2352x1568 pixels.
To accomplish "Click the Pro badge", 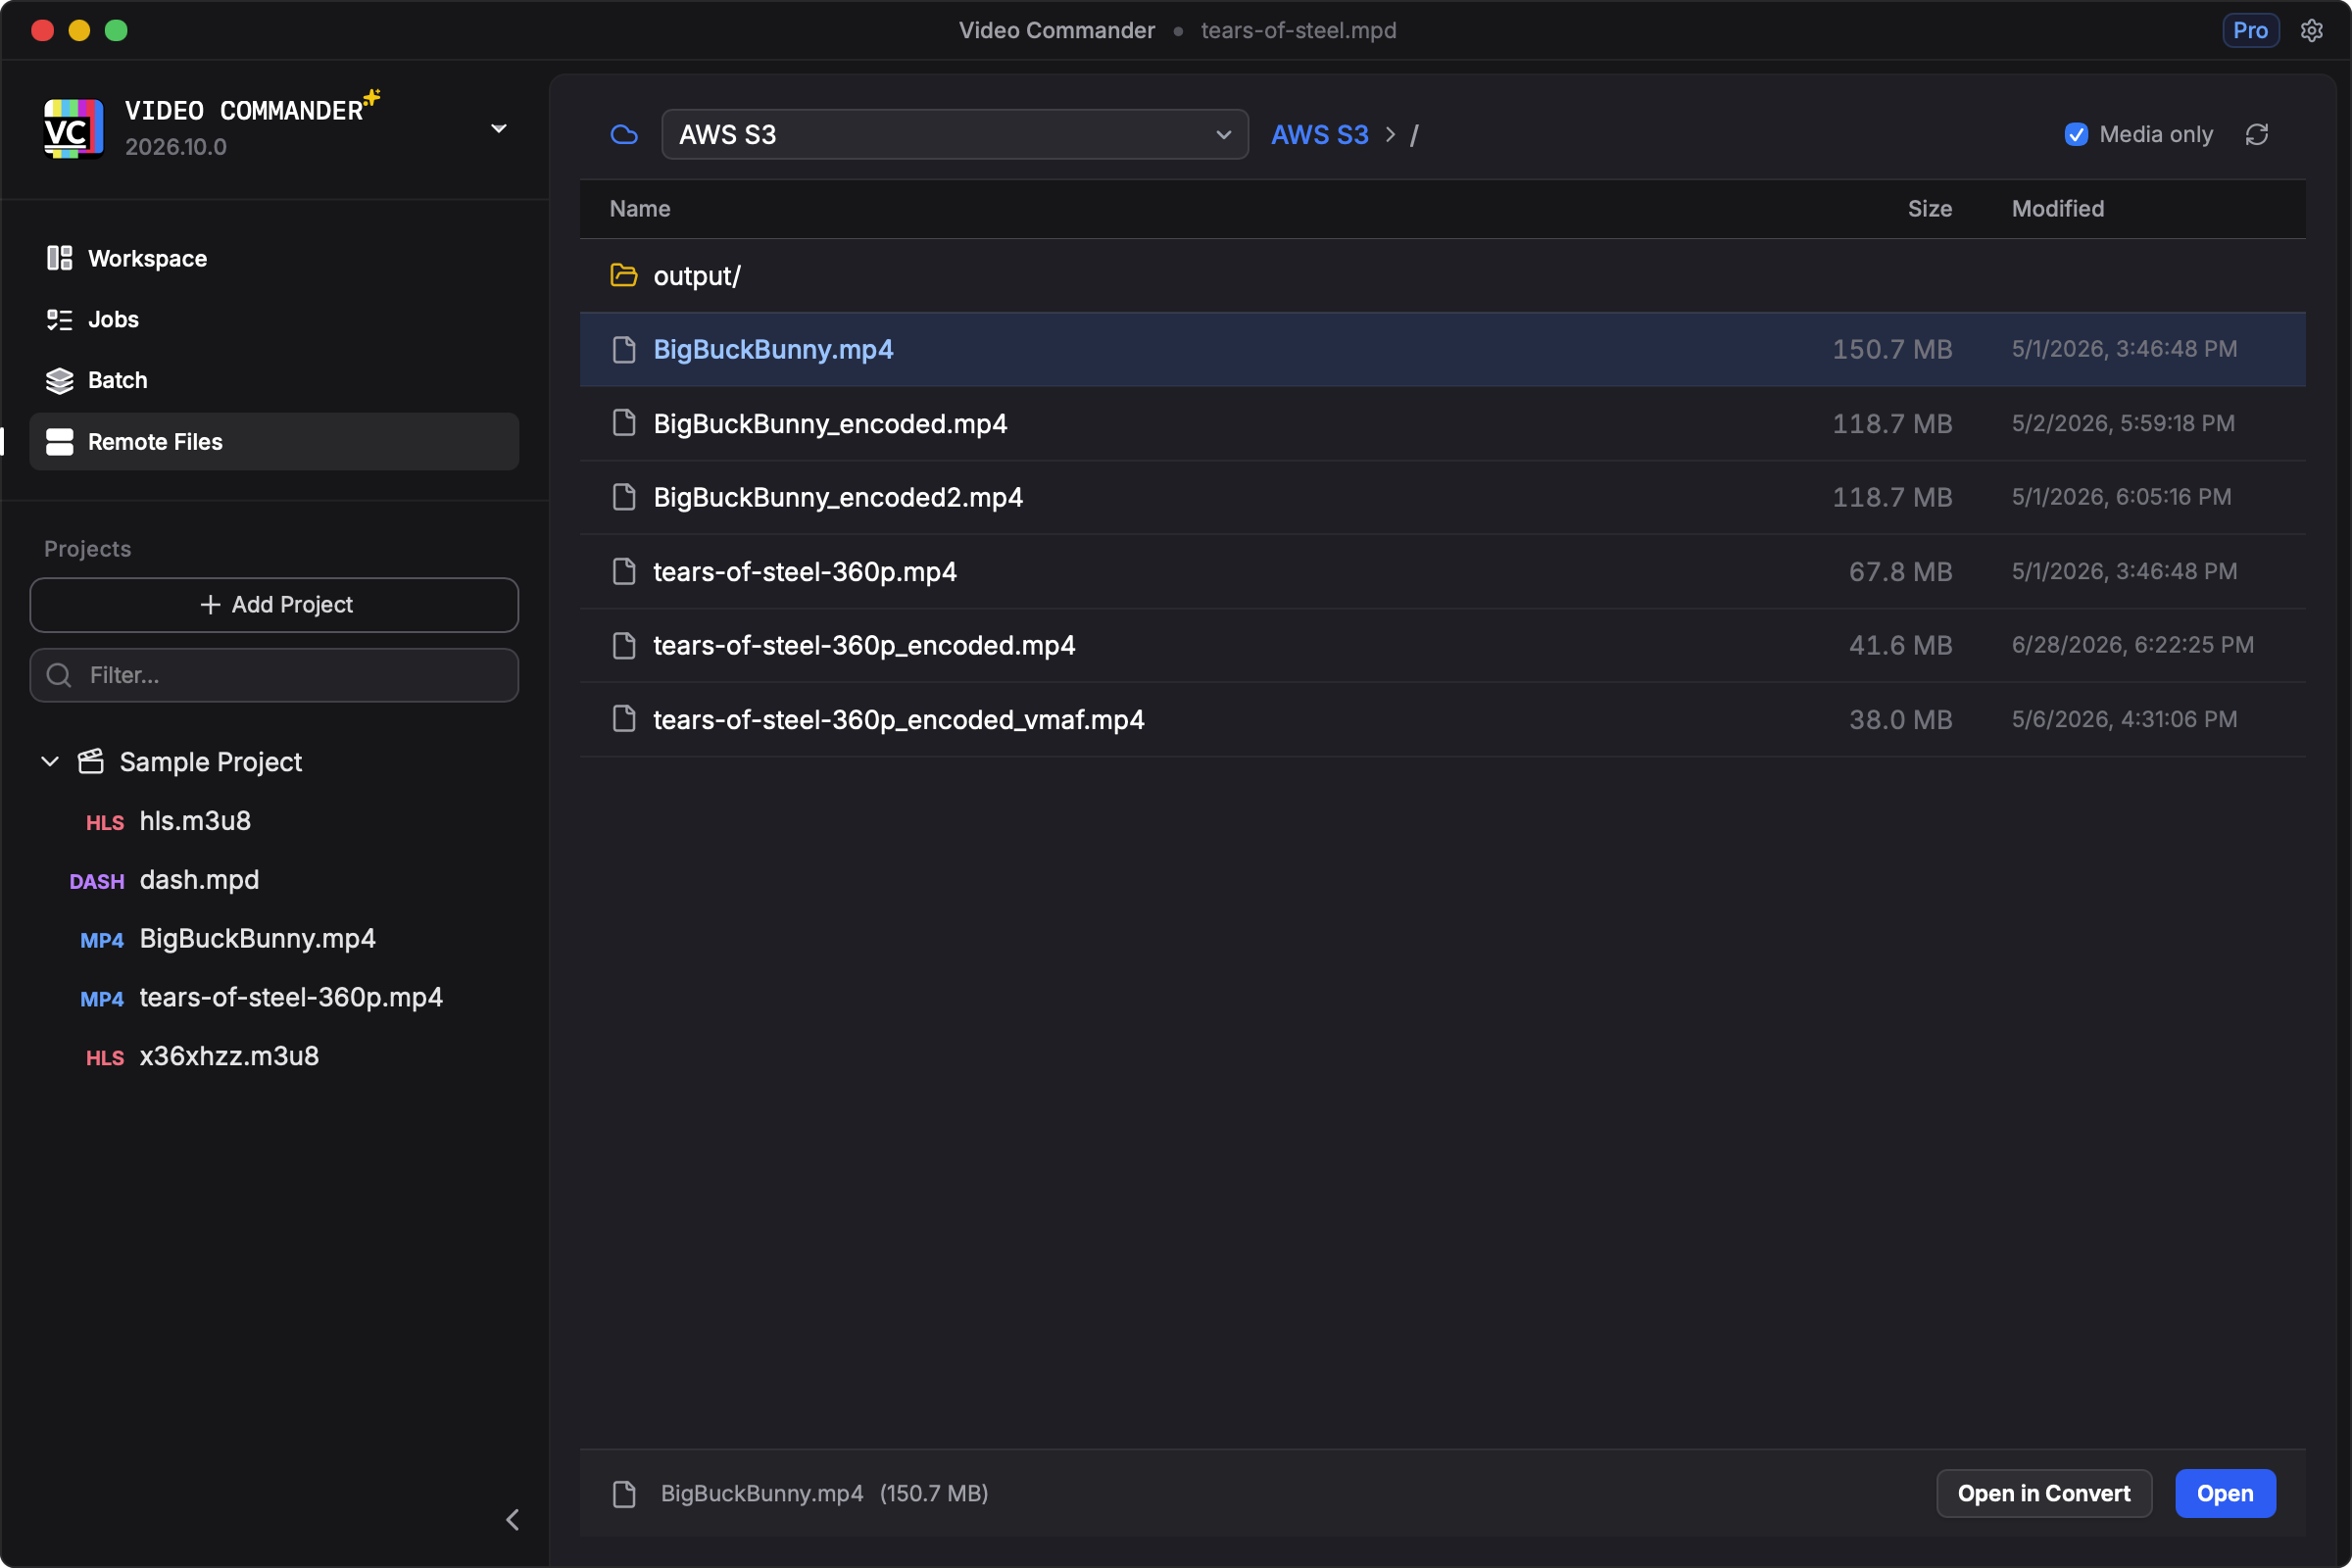I will pyautogui.click(x=2250, y=30).
